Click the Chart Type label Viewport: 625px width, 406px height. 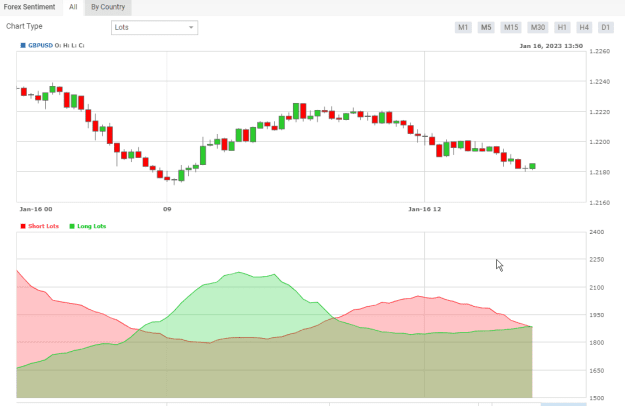24,26
